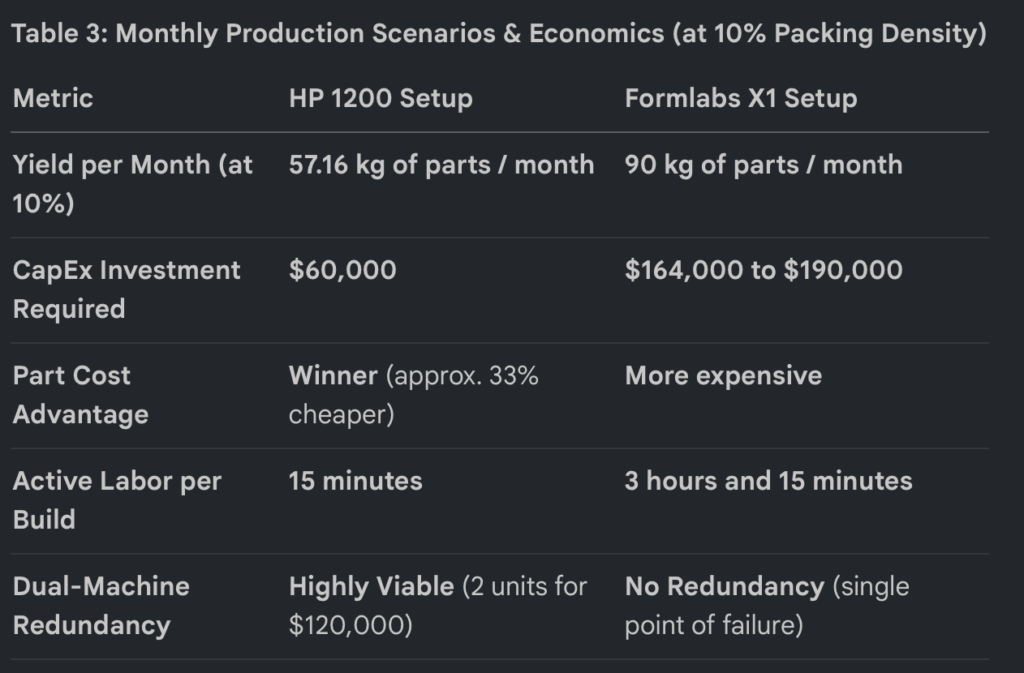Click the More expensive cell

click(x=723, y=376)
